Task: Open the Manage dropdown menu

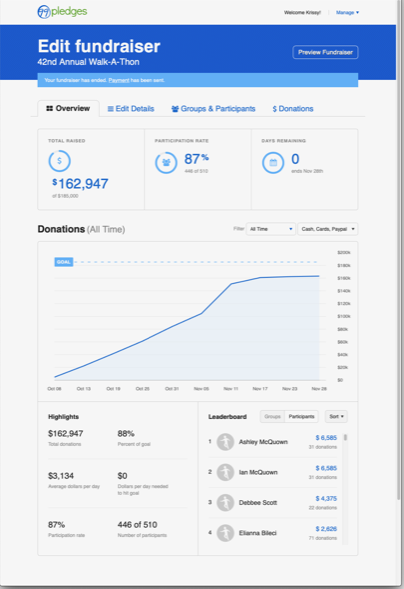Action: tap(347, 12)
